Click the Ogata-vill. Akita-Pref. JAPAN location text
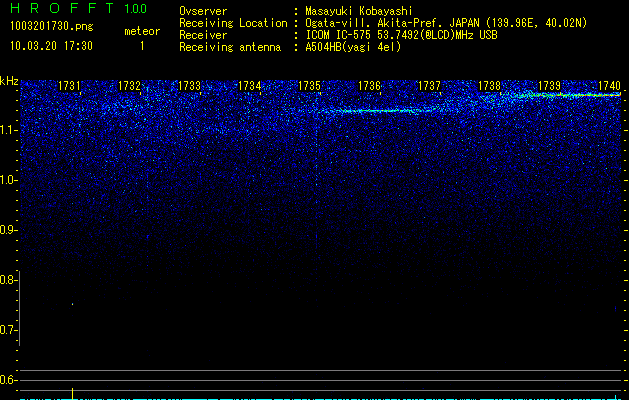 (x=446, y=23)
